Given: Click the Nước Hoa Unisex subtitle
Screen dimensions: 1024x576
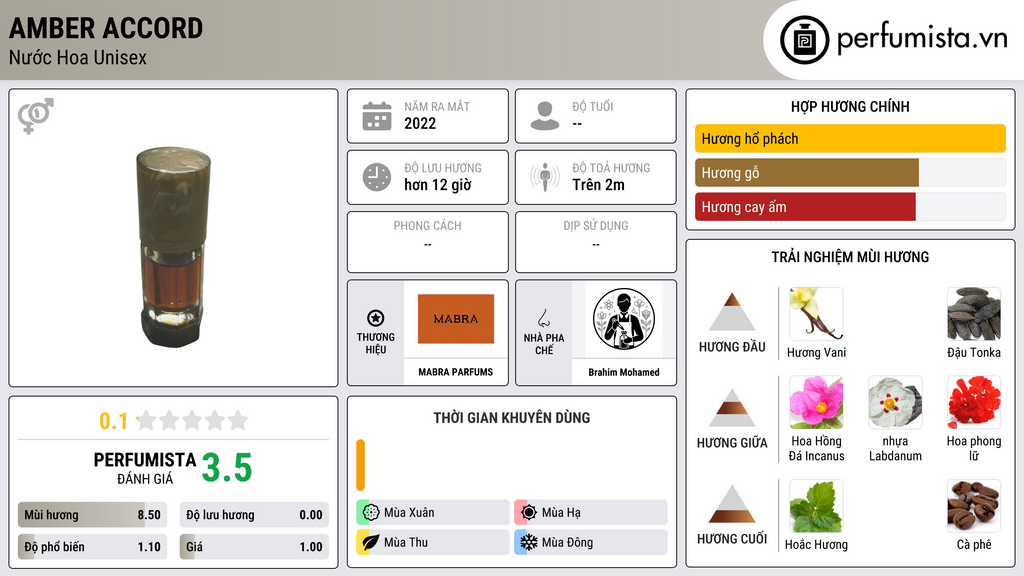Looking at the screenshot, I should click(x=78, y=57).
